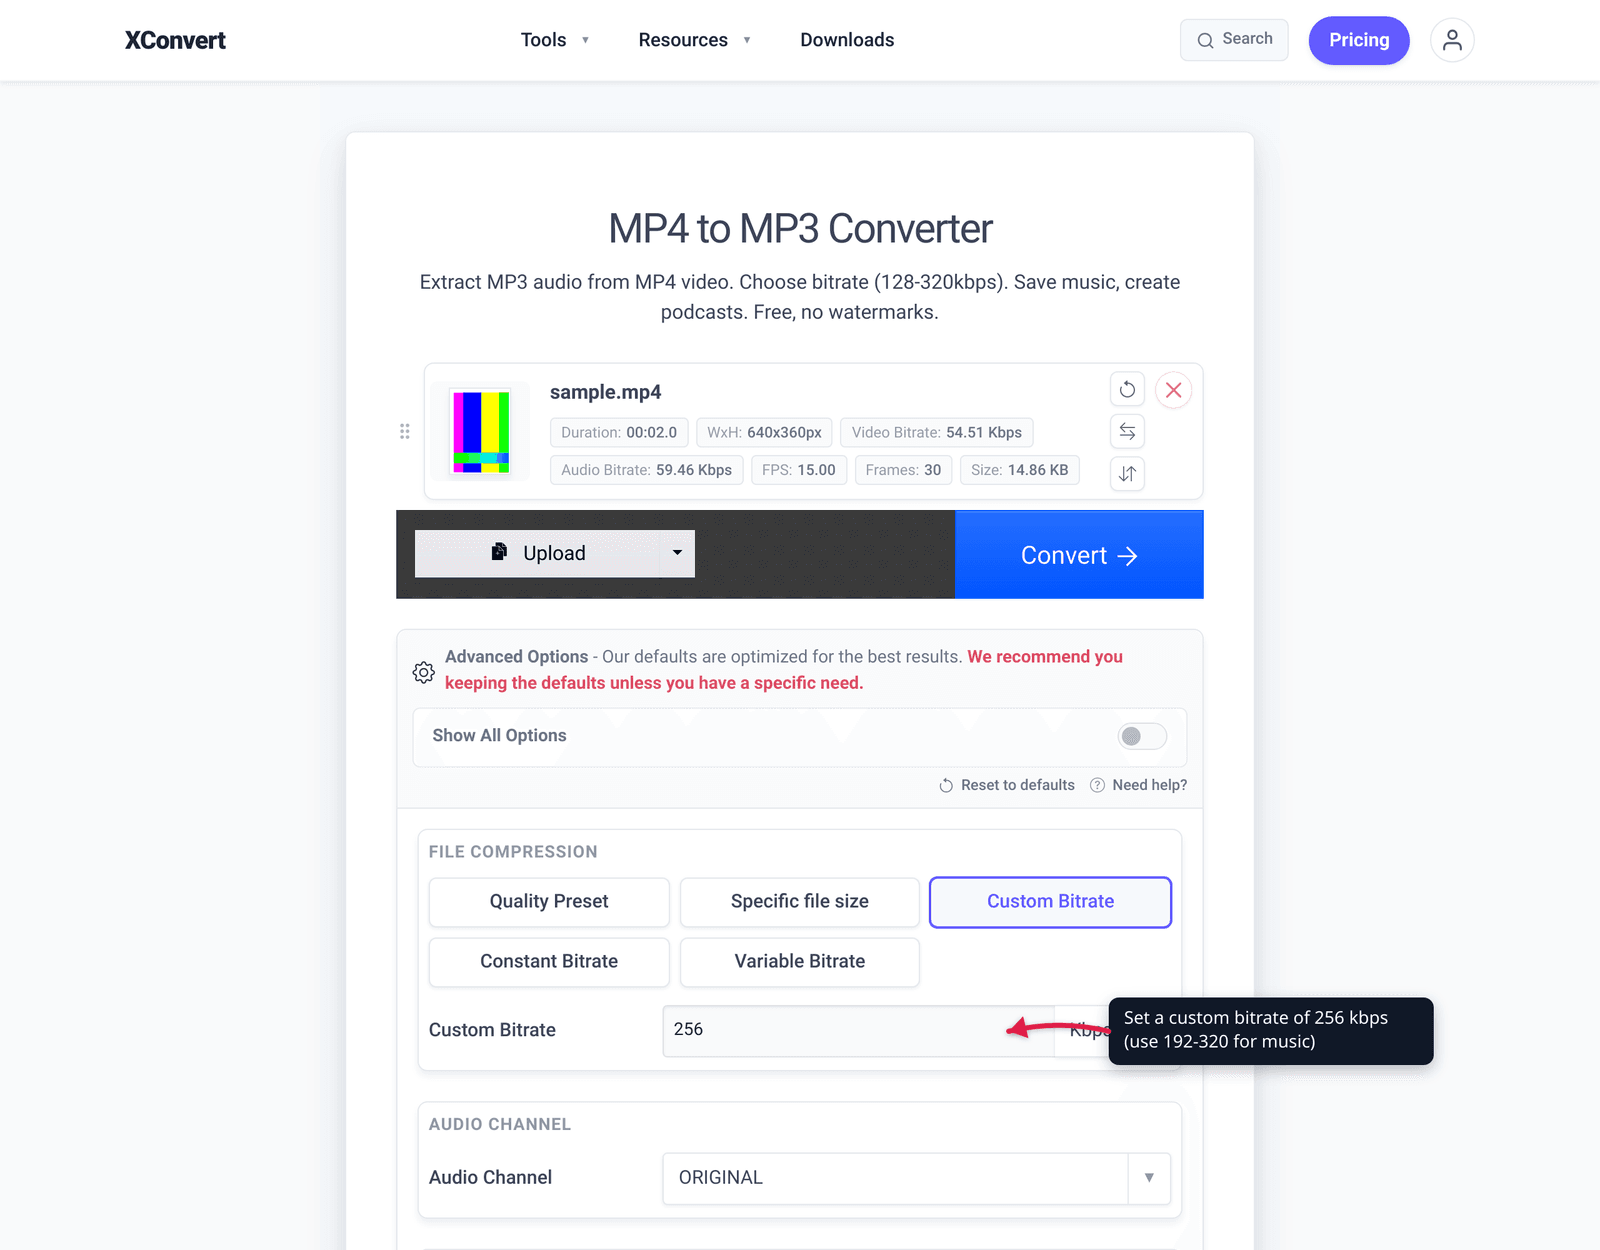Click the Audio Channel dropdown arrow
Screen dimensions: 1600x1250
pos(1149,1178)
